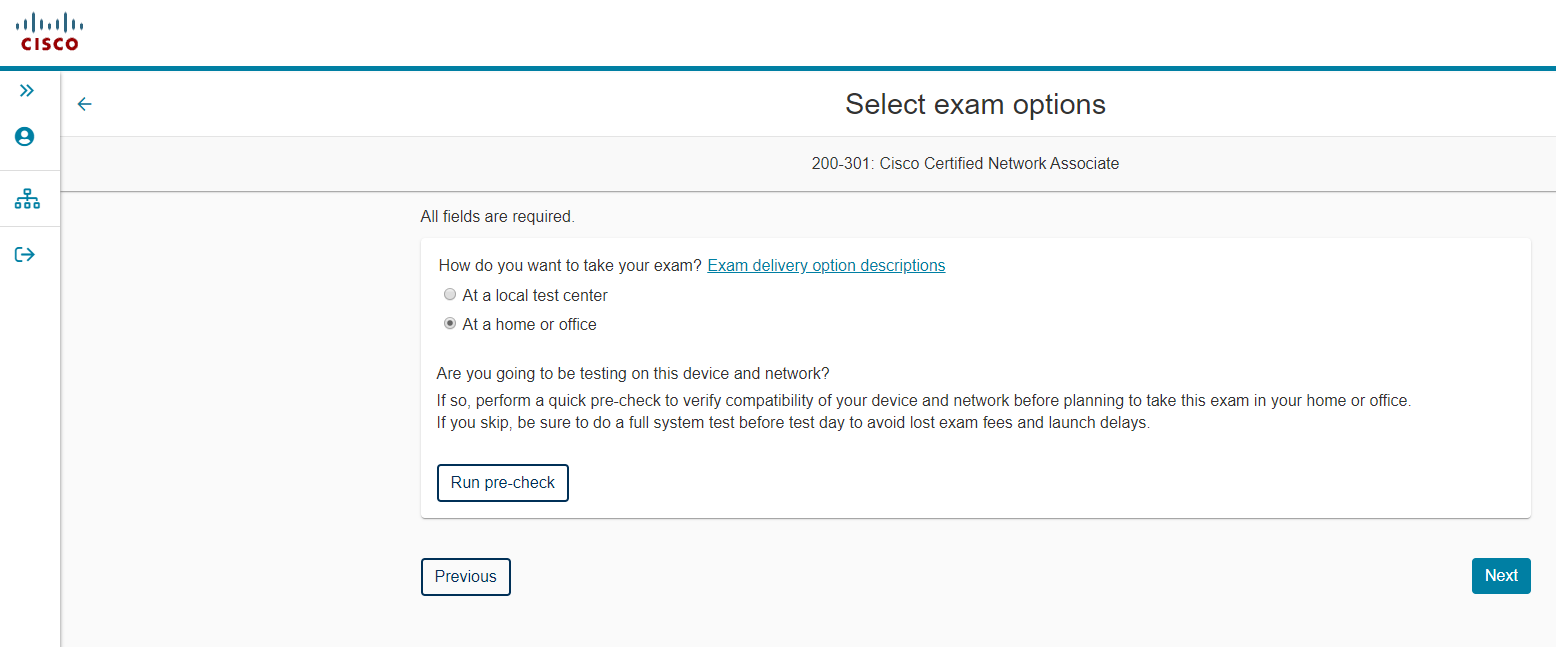Click 'All fields are required' text
The height and width of the screenshot is (647, 1556).
498,216
